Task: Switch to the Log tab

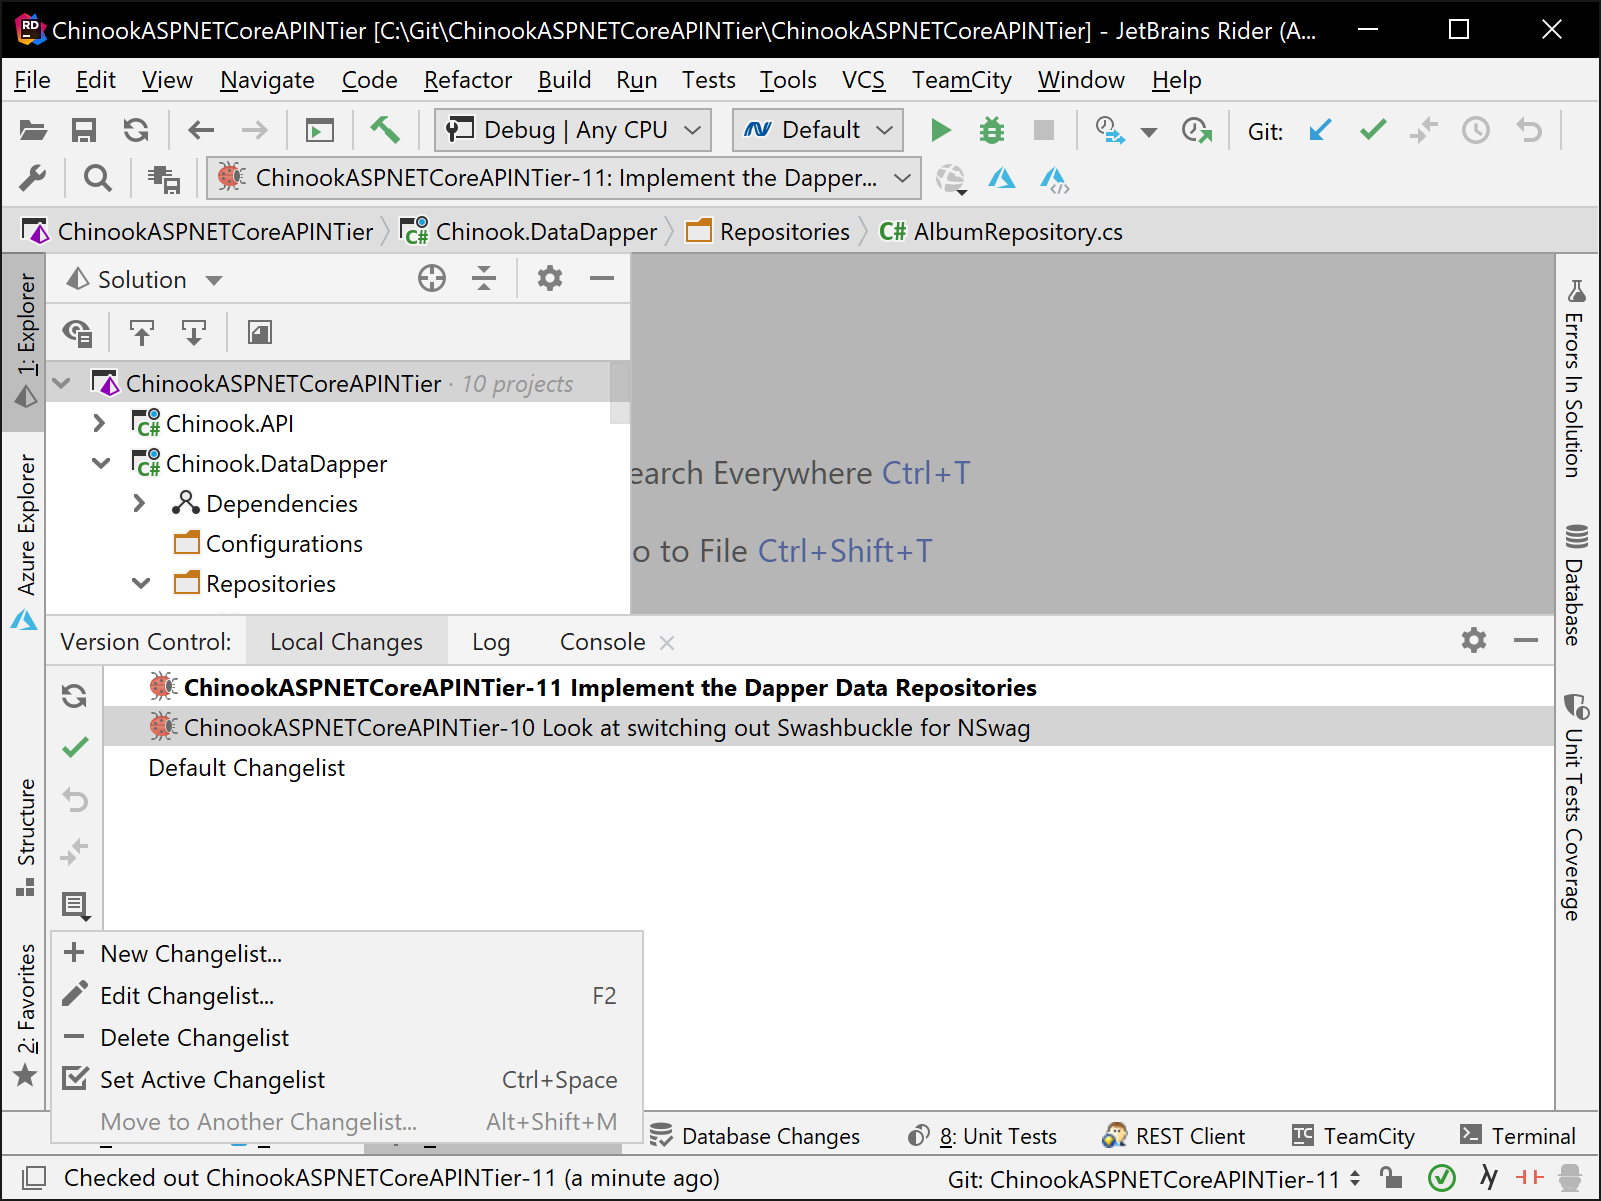Action: 491,642
